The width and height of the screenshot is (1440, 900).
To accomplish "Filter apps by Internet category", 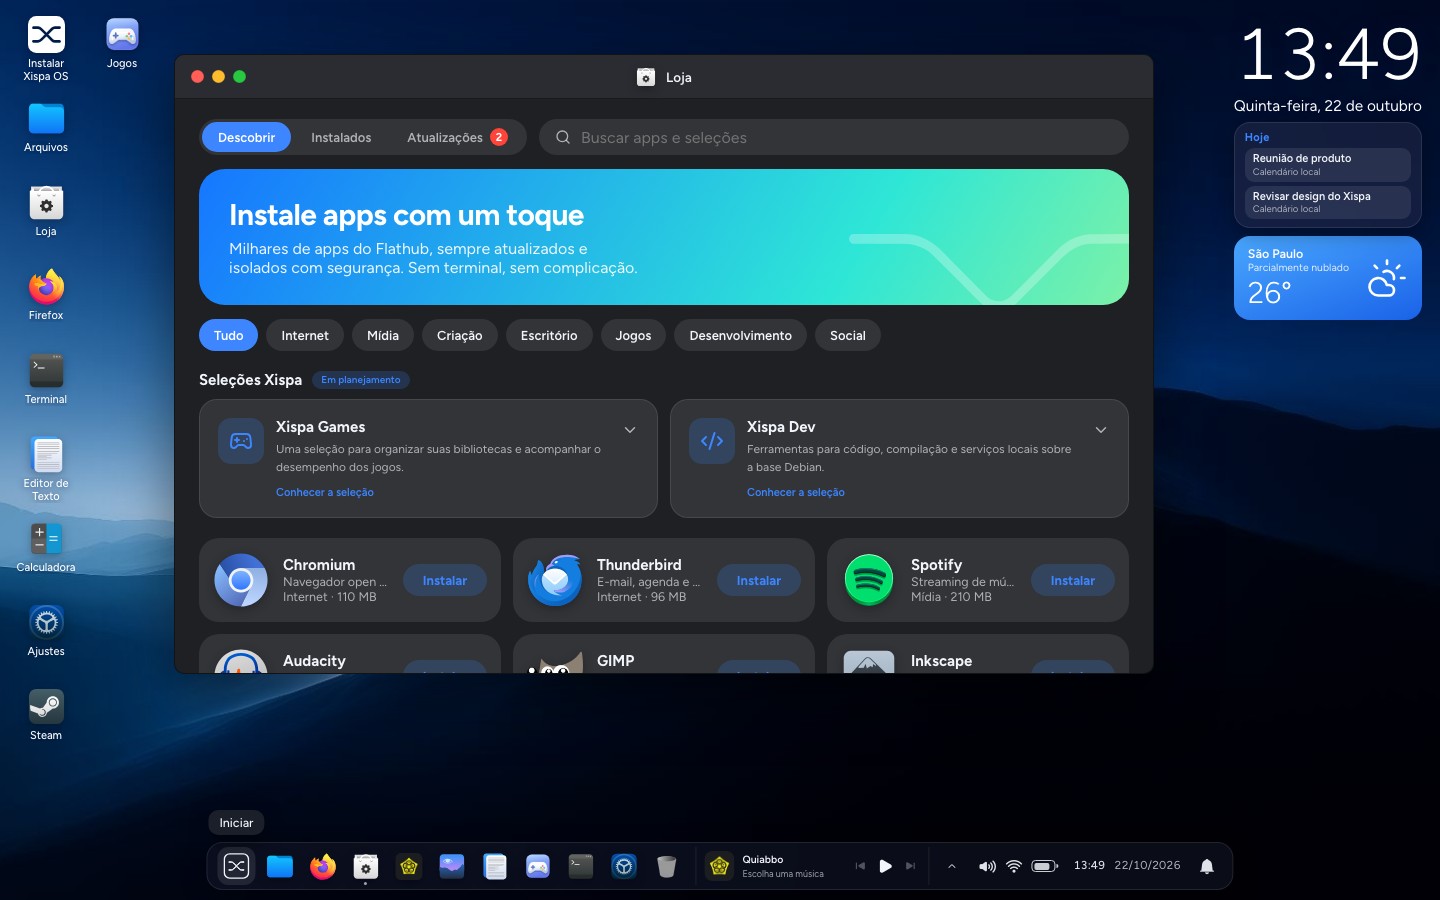I will click(305, 335).
